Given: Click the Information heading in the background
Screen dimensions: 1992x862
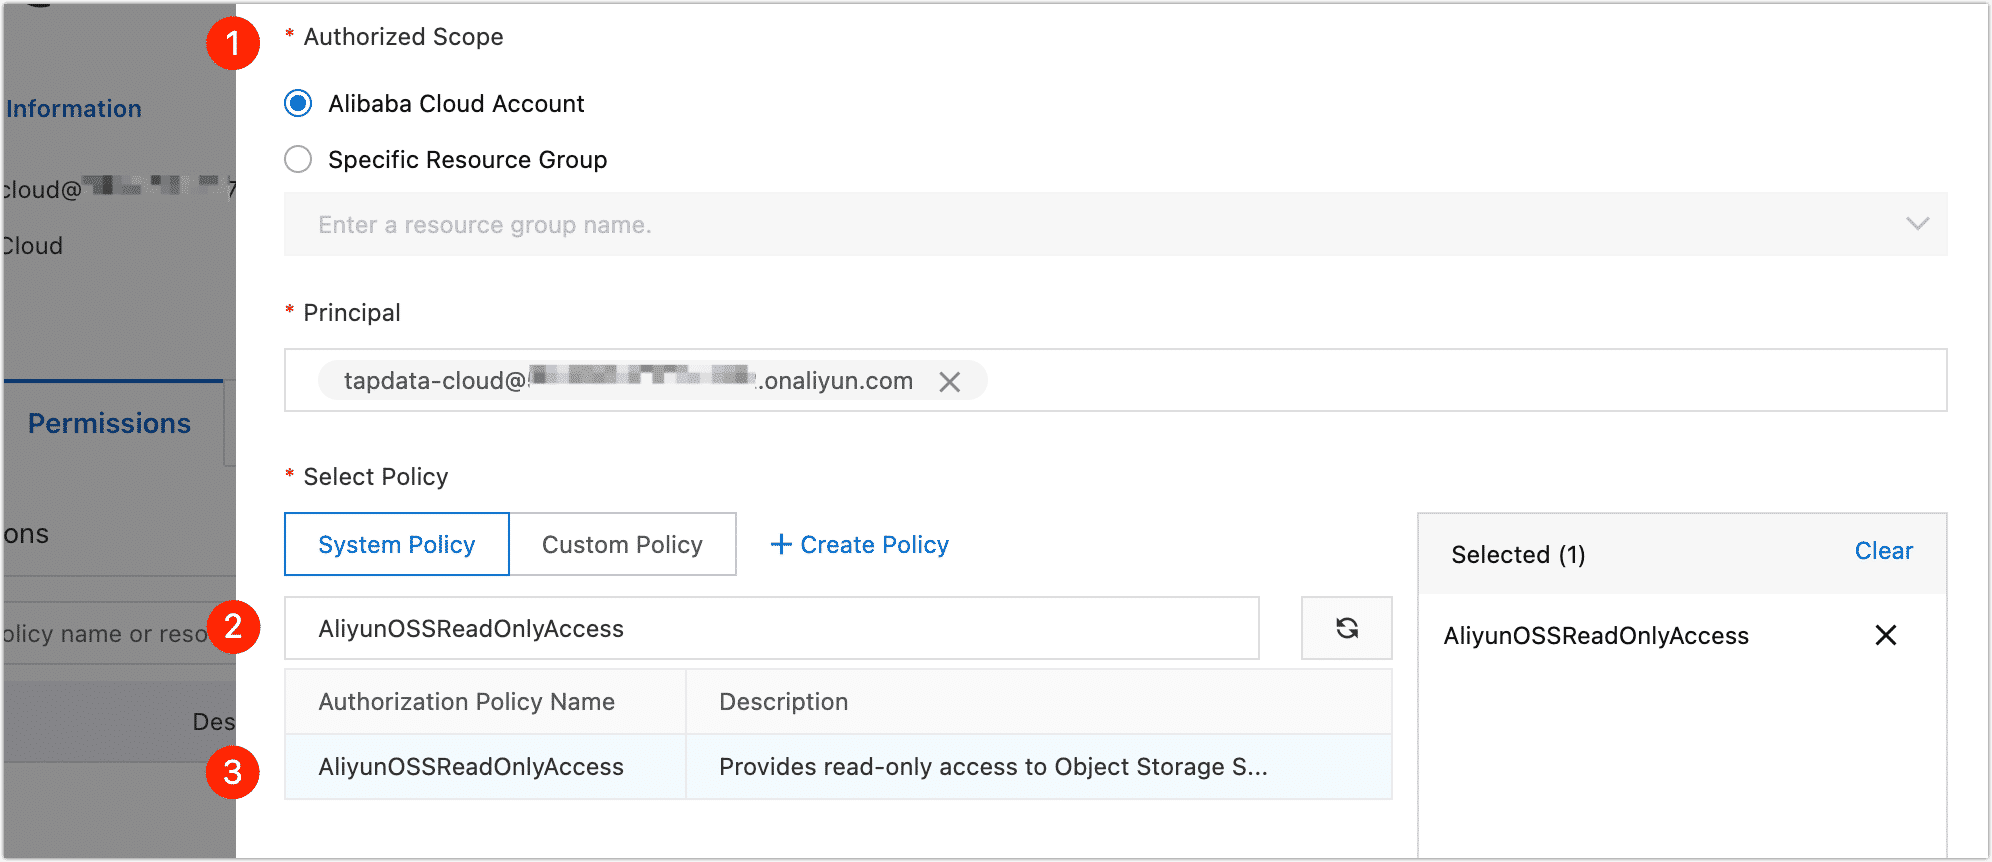Looking at the screenshot, I should click(74, 109).
